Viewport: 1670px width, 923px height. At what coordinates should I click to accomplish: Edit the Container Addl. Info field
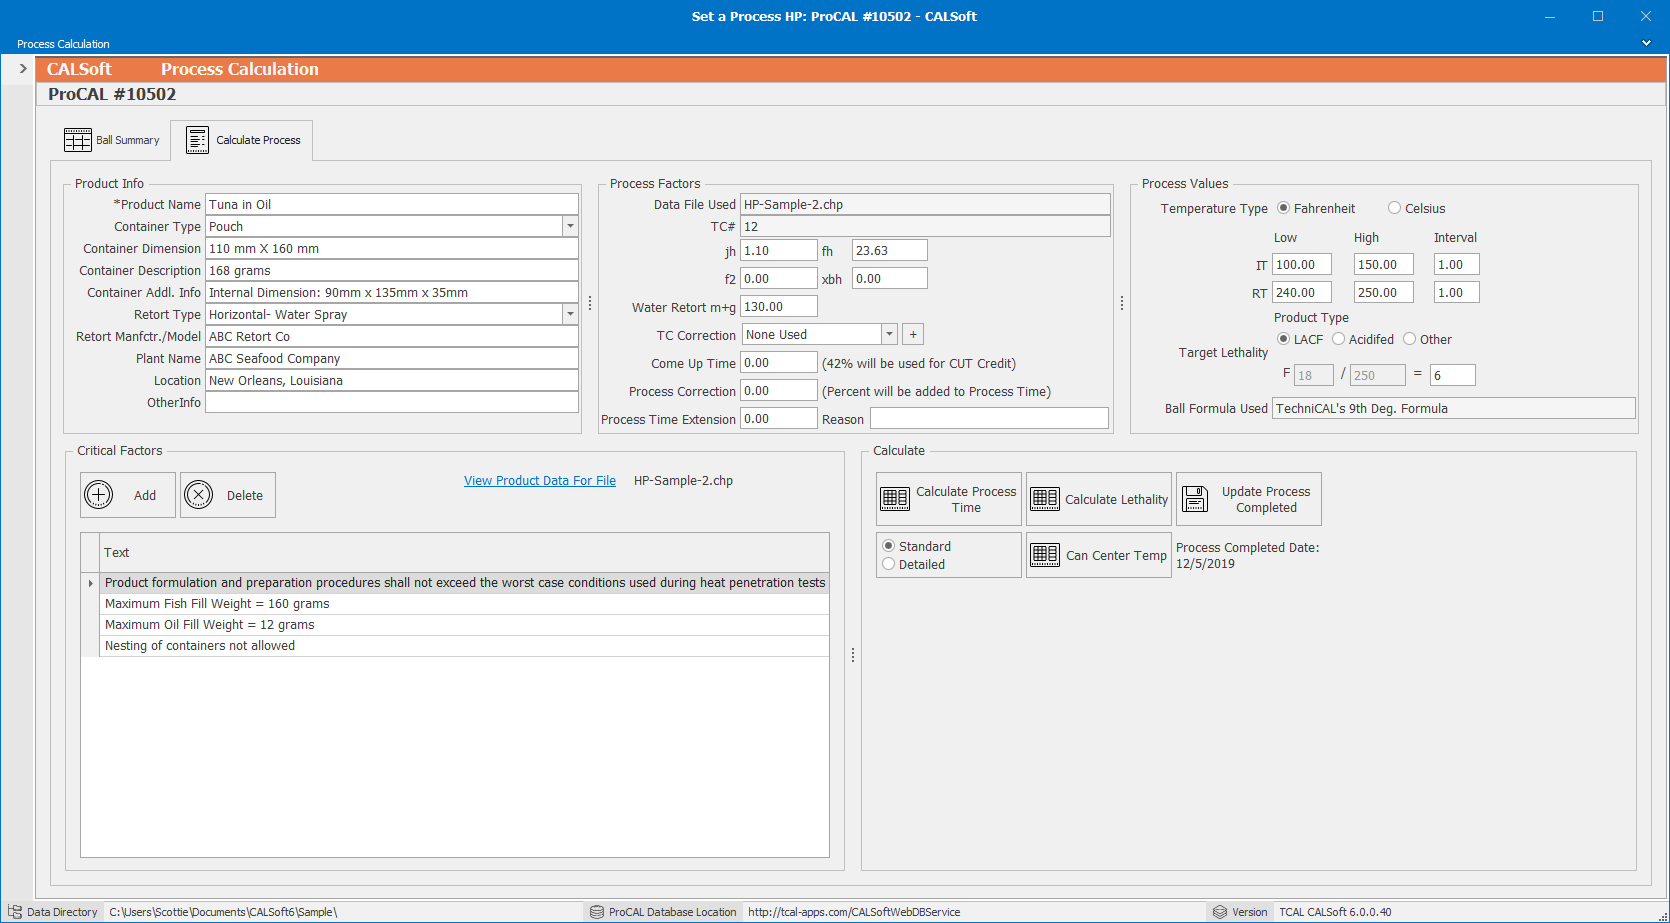coord(391,293)
